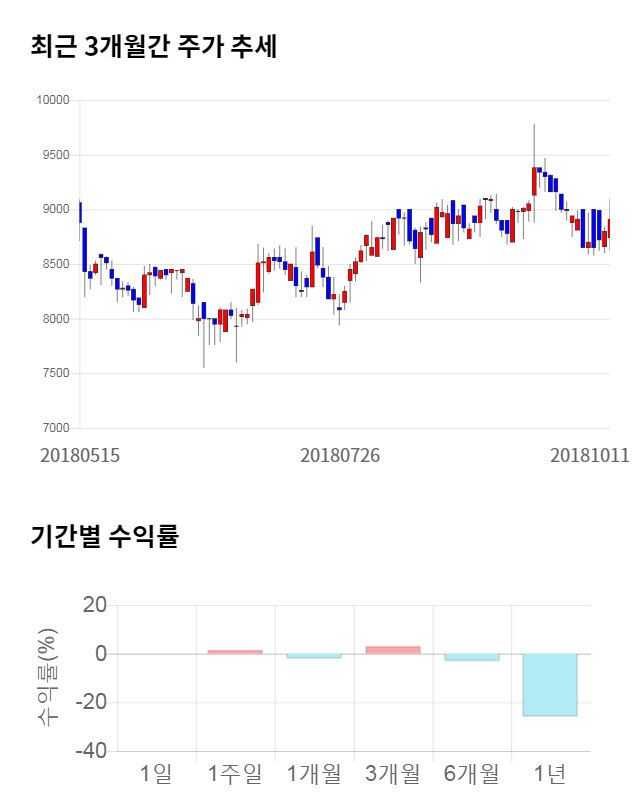The height and width of the screenshot is (810, 640).
Task: Select the 1개월 blue return bar
Action: 314,656
